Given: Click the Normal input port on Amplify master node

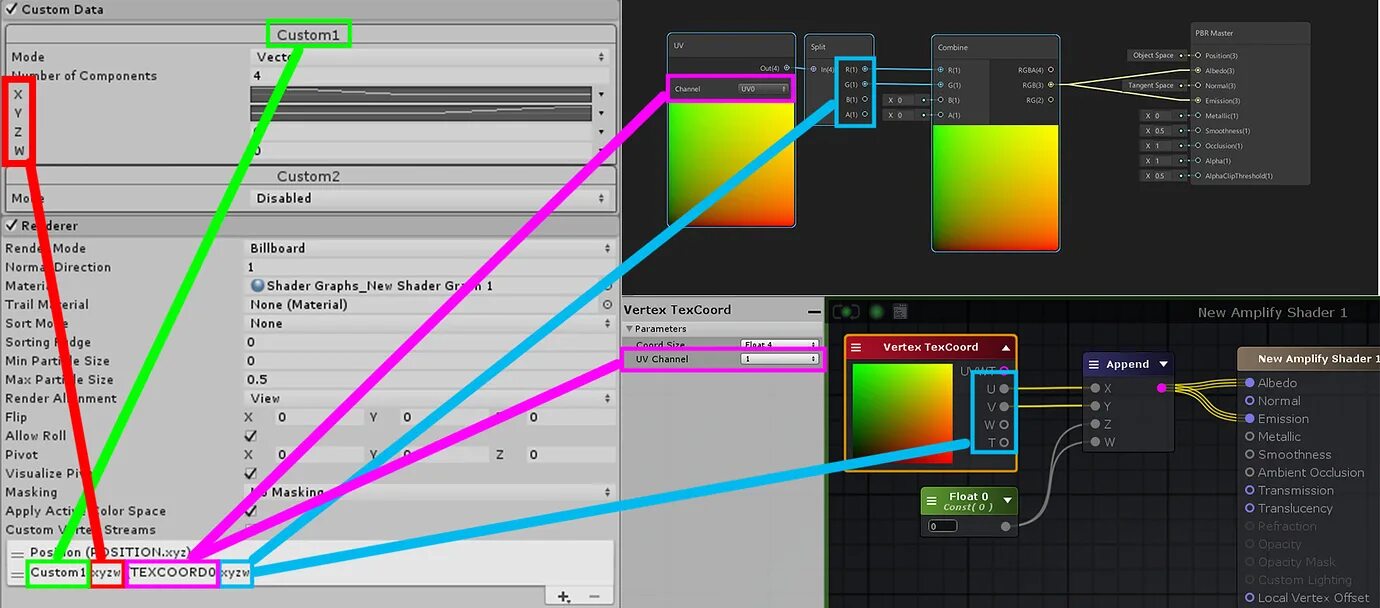Looking at the screenshot, I should [1249, 401].
